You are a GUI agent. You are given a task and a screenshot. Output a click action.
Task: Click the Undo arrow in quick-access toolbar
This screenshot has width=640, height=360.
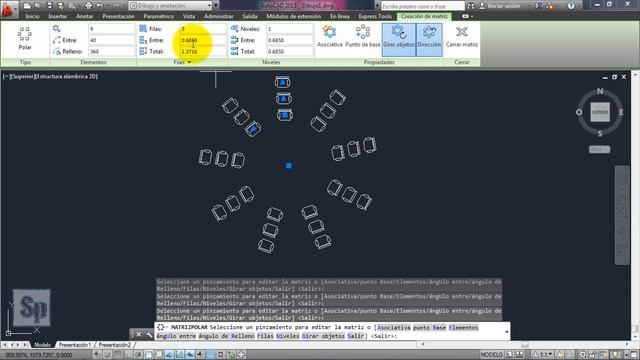tap(100, 6)
